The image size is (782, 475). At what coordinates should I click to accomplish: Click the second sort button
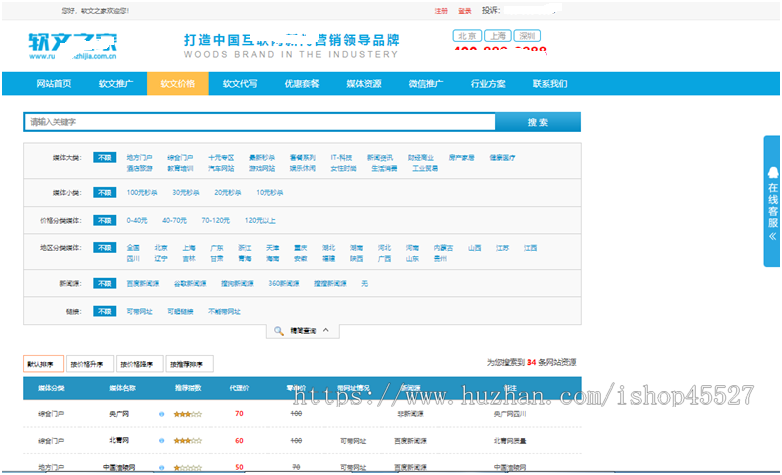click(90, 364)
